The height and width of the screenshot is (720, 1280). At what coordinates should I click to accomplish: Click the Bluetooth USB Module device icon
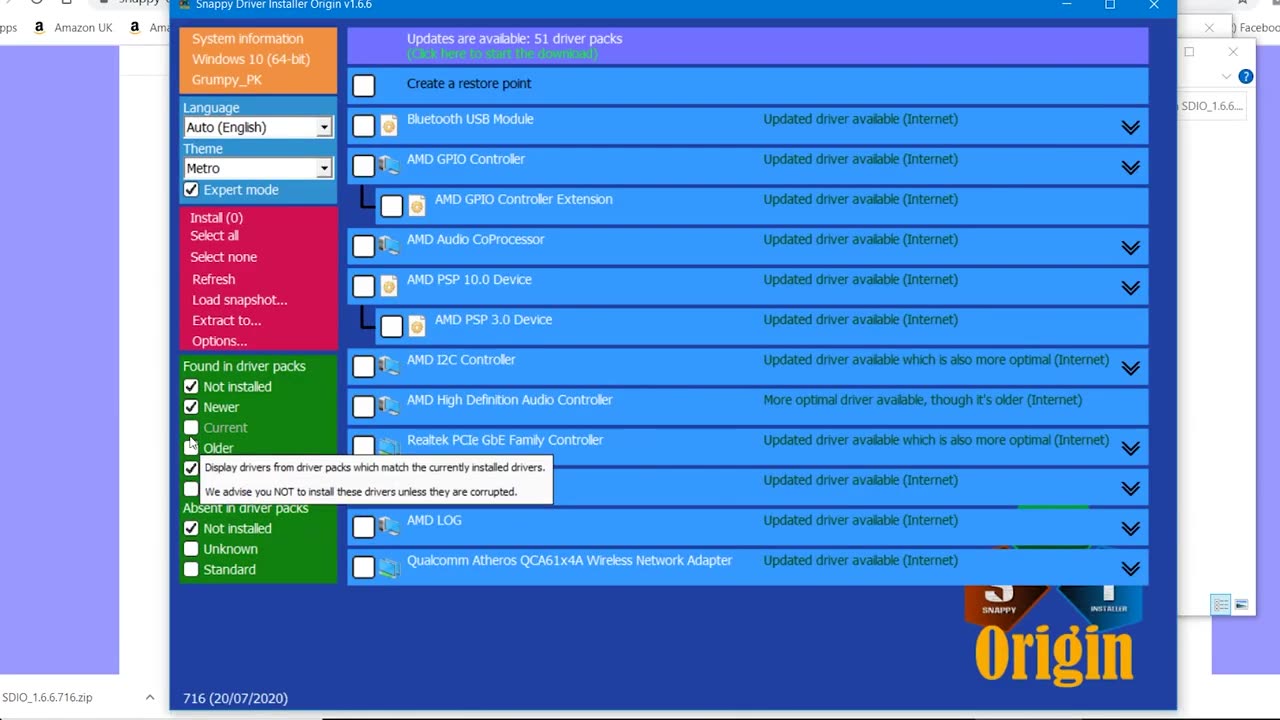pyautogui.click(x=389, y=126)
